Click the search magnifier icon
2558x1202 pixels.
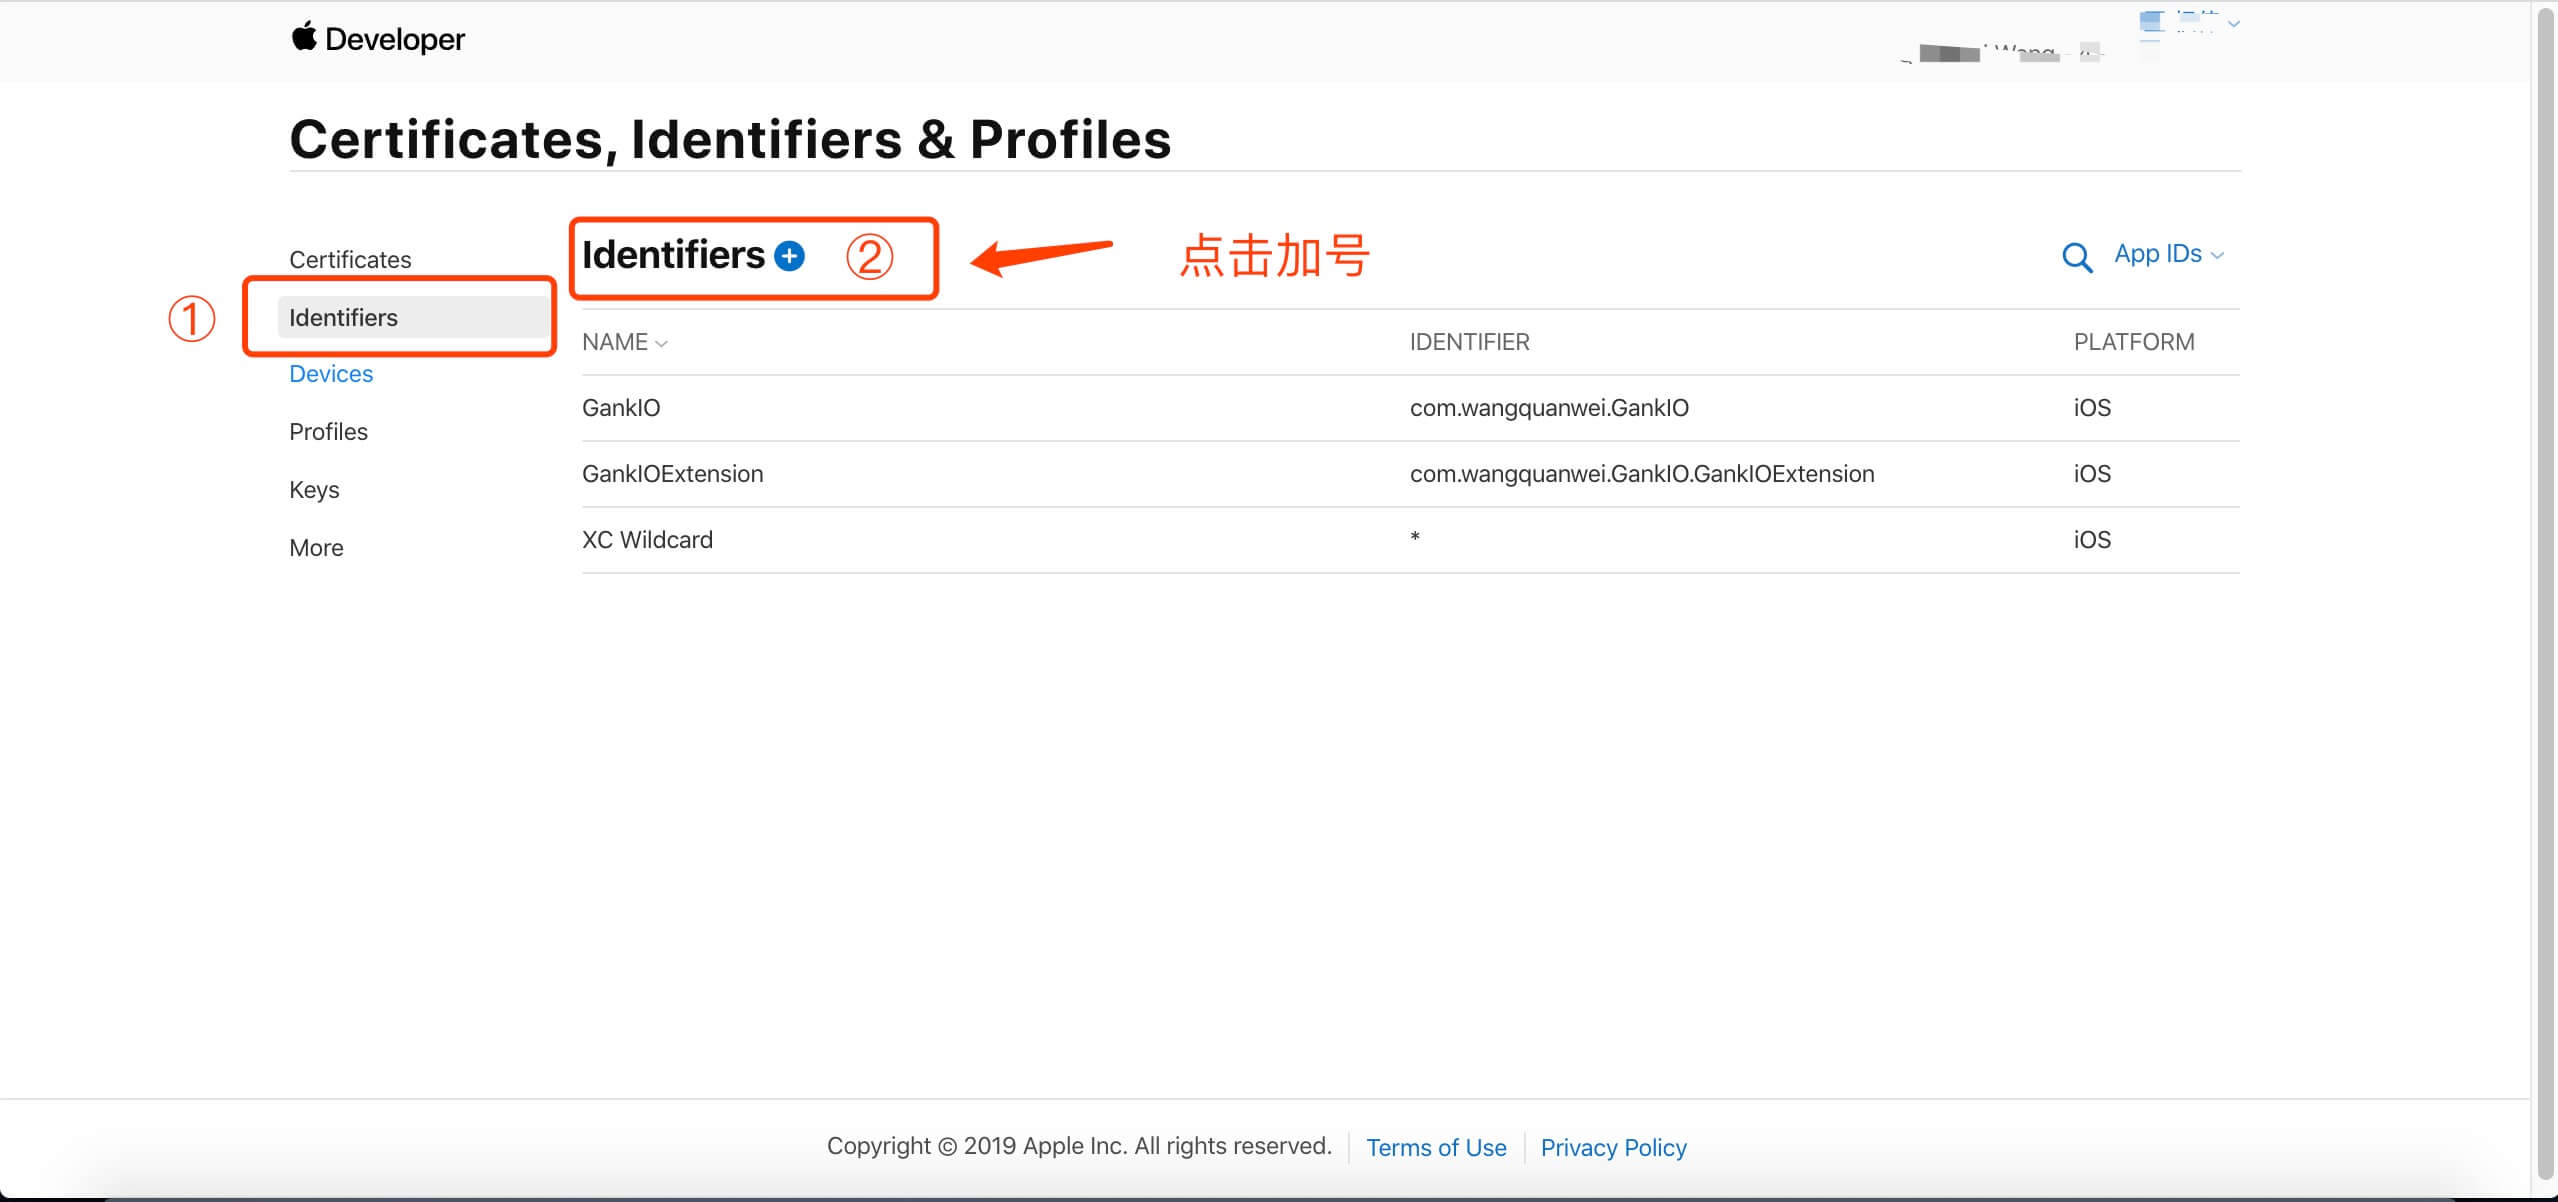[2076, 257]
